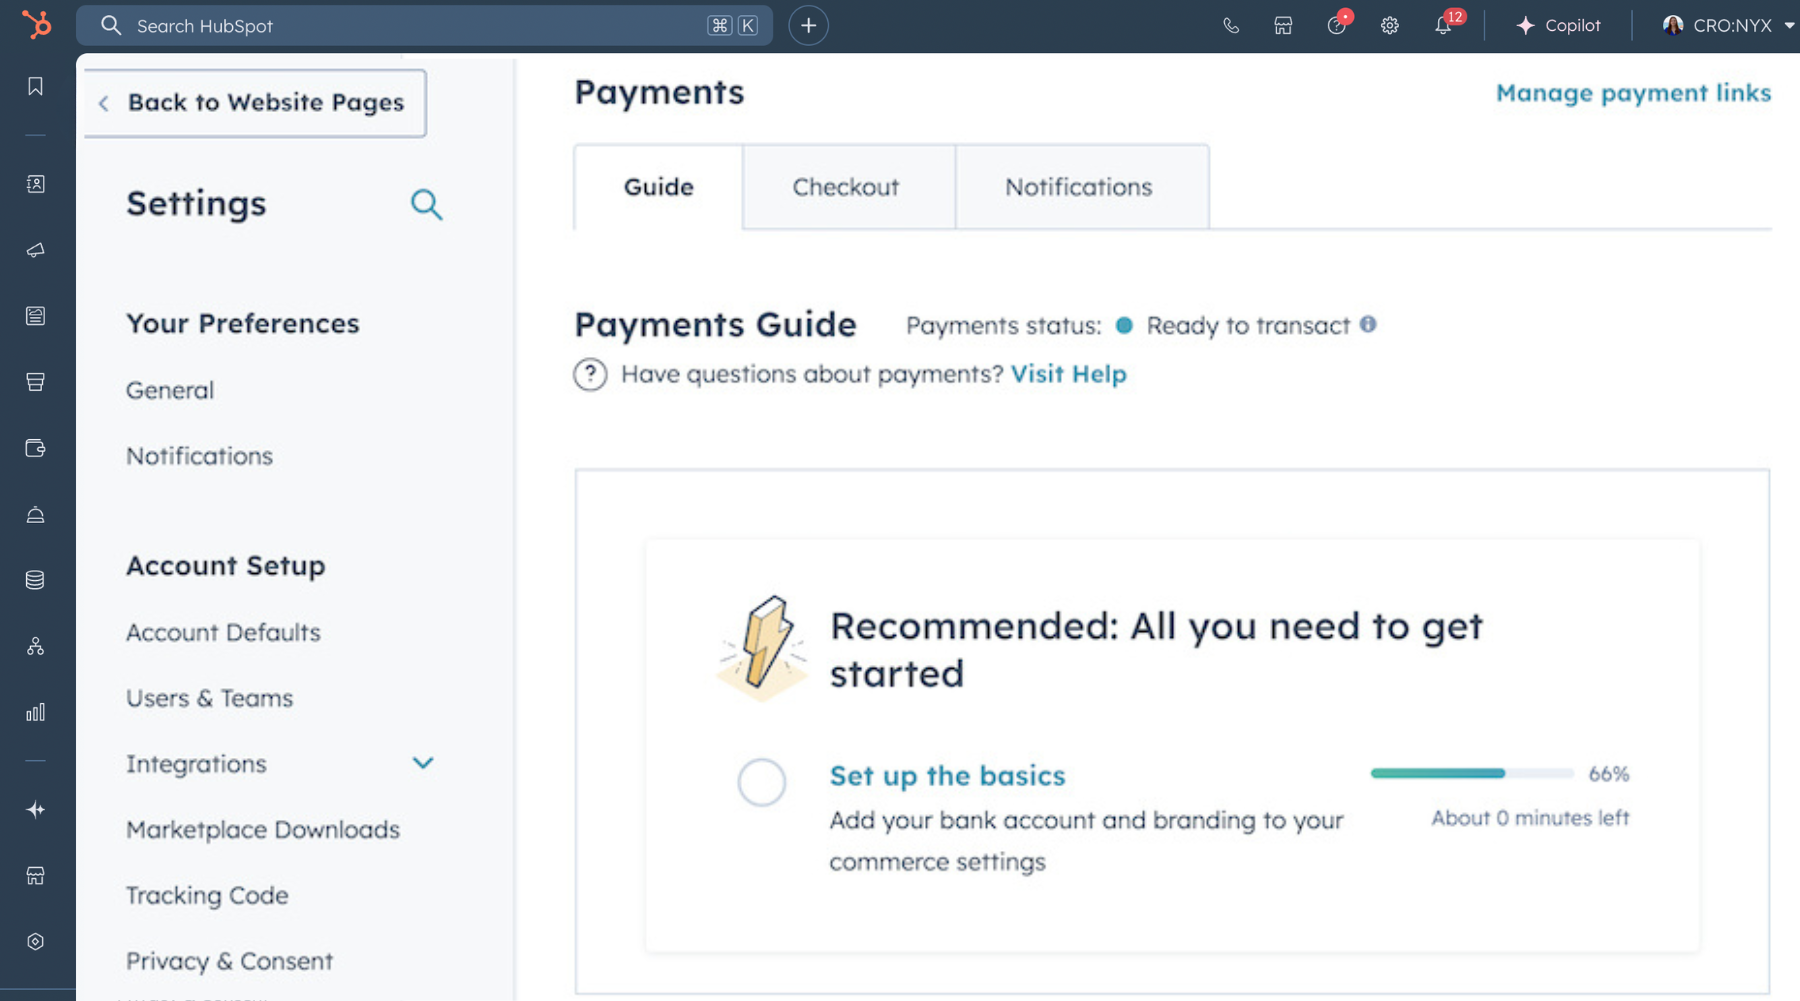Click the settings search magnifier icon
This screenshot has height=1001, width=1800.
pos(426,204)
